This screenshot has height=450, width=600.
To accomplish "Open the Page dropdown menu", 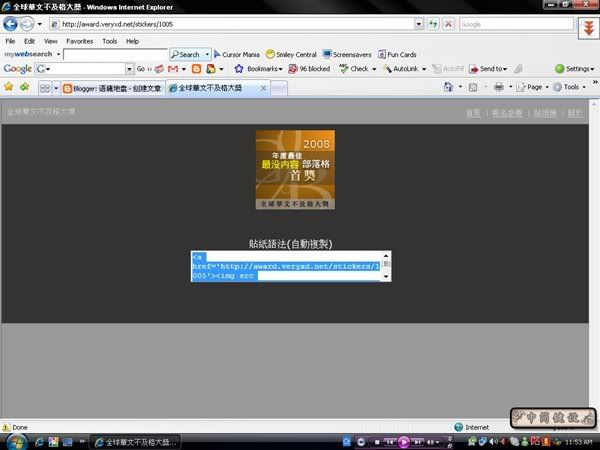I will click(x=531, y=87).
